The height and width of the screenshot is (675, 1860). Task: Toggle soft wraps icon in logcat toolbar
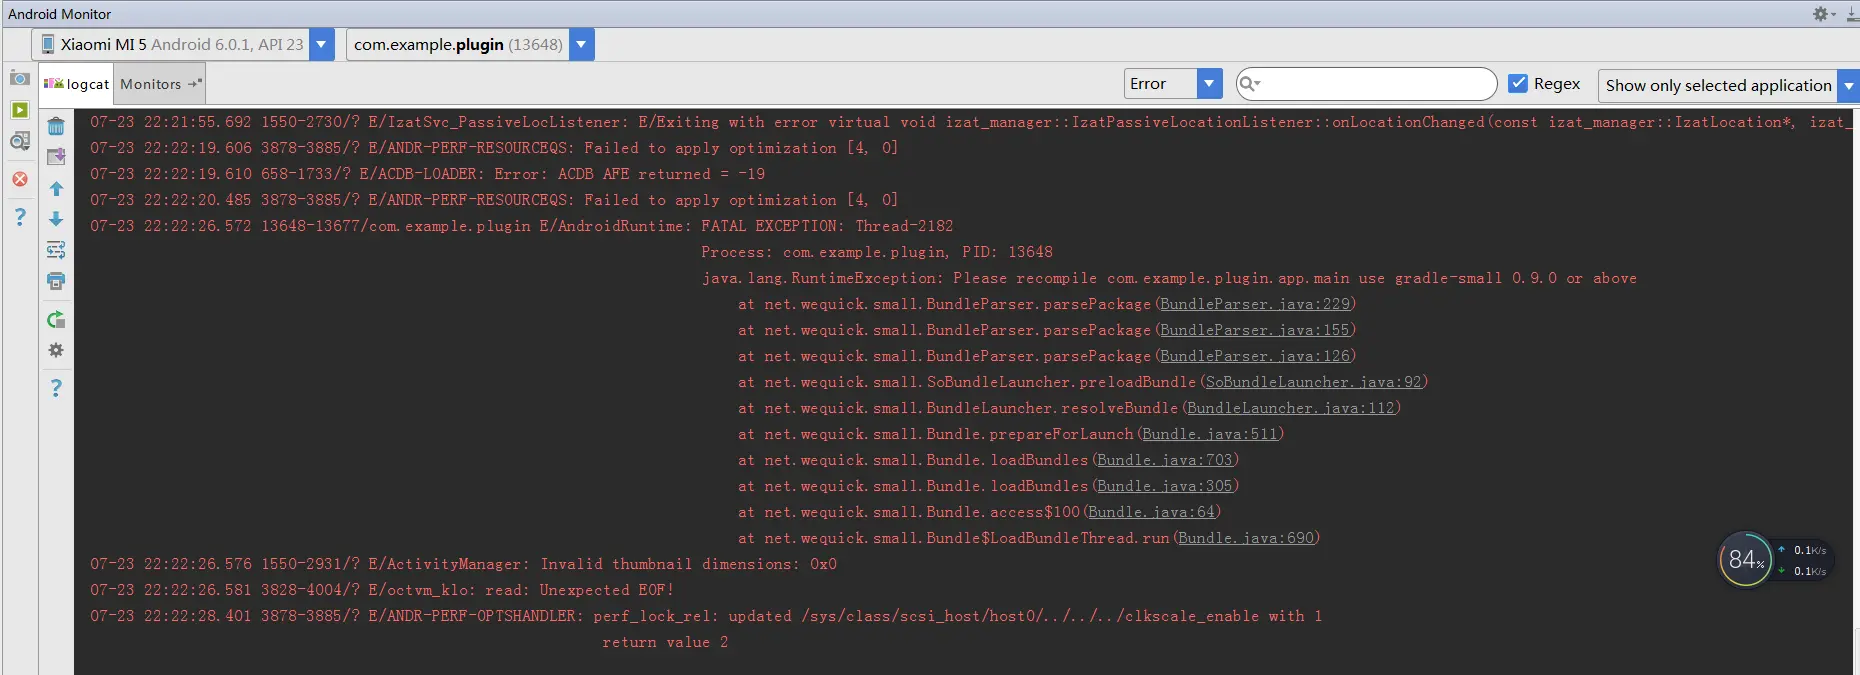click(56, 250)
